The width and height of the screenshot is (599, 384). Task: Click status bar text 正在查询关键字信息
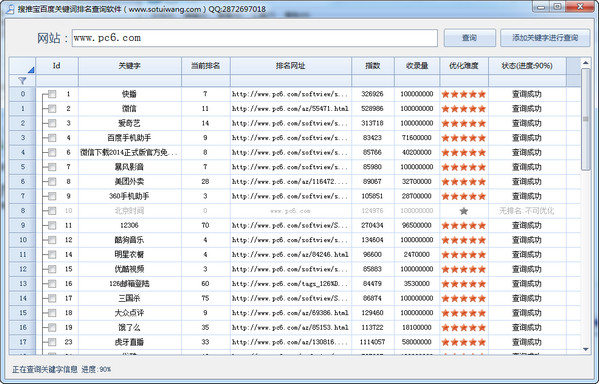[45, 369]
